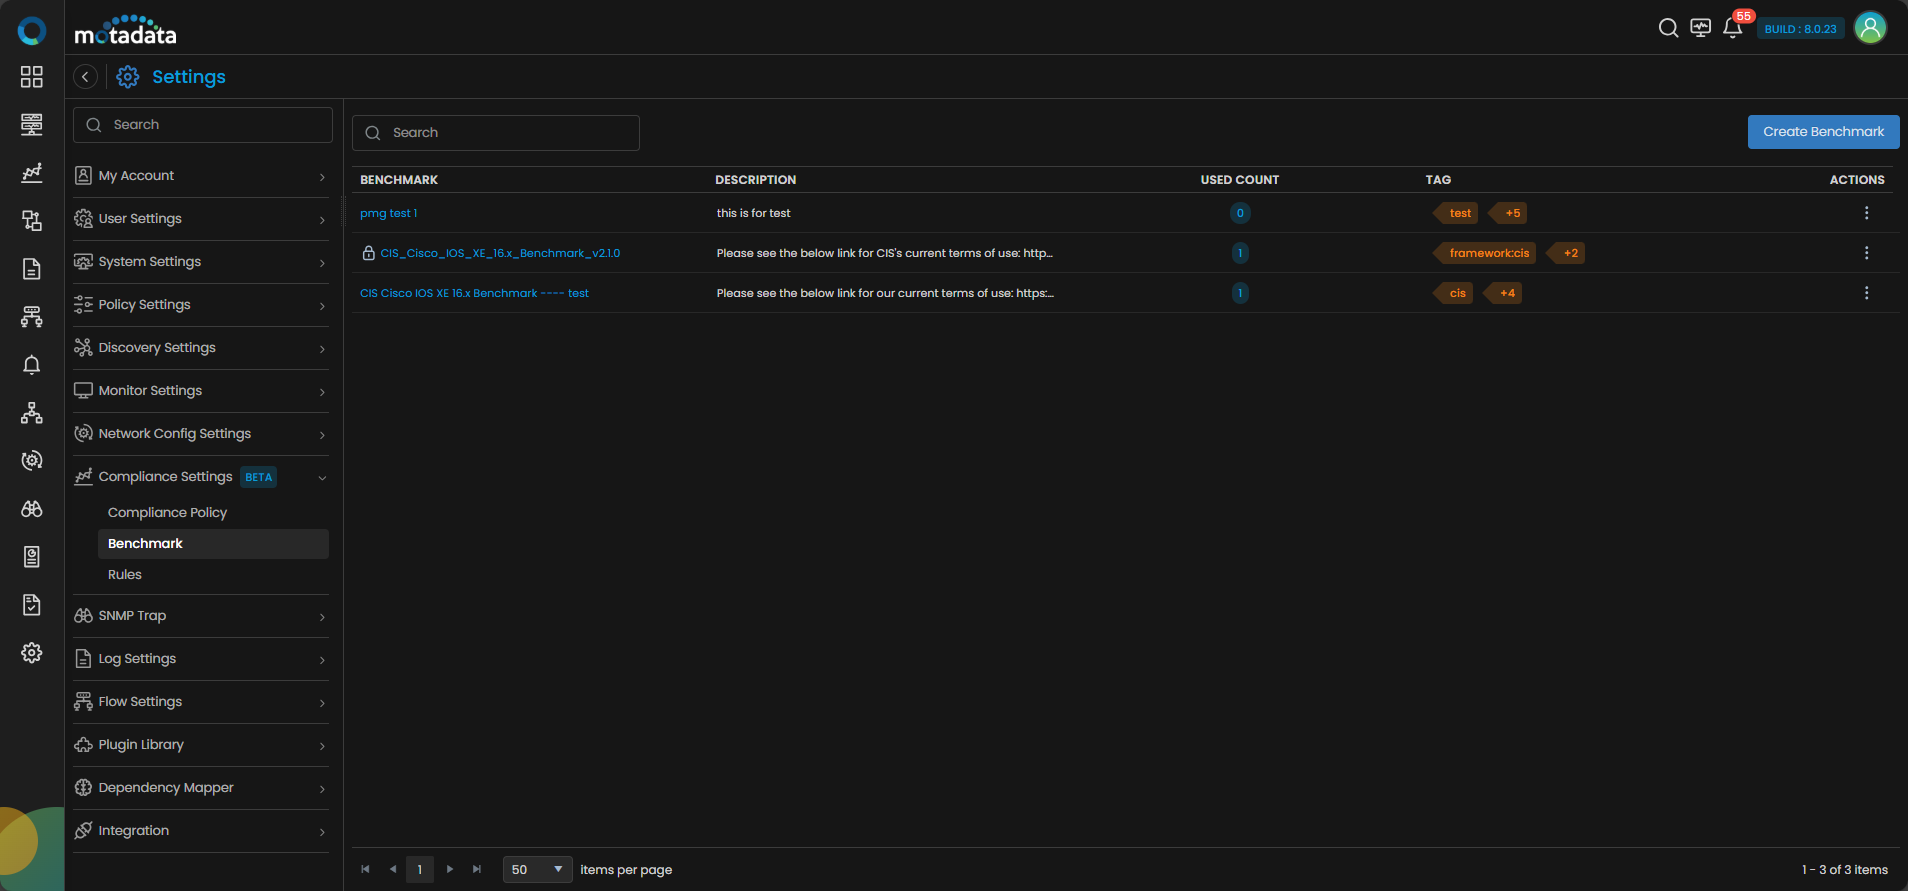The width and height of the screenshot is (1908, 891).
Task: Open the bell alerts icon in left rail
Action: coord(32,365)
